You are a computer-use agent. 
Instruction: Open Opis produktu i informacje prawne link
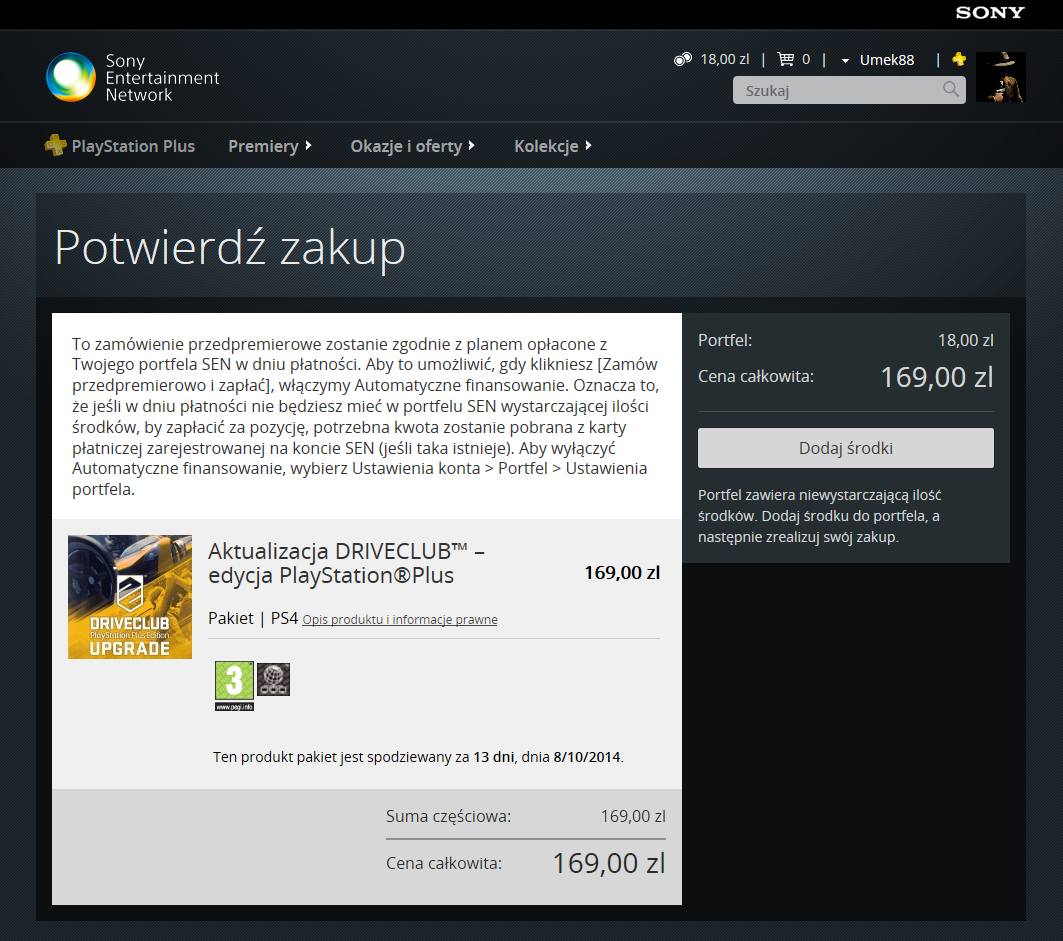pos(400,620)
